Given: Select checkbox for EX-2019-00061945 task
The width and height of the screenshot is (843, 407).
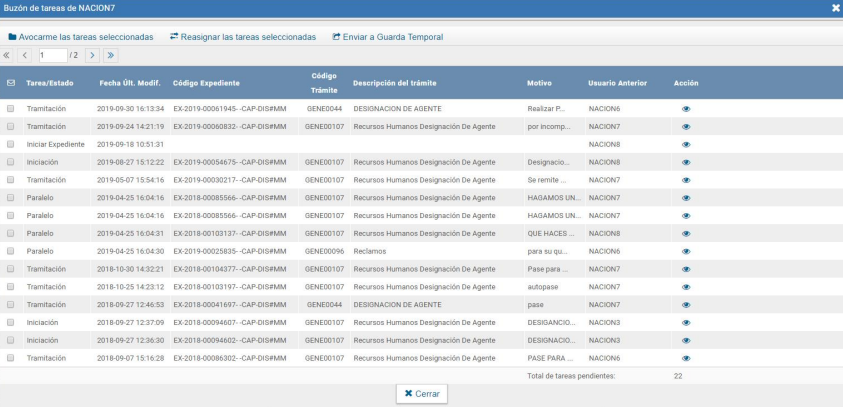Looking at the screenshot, I should pos(11,108).
